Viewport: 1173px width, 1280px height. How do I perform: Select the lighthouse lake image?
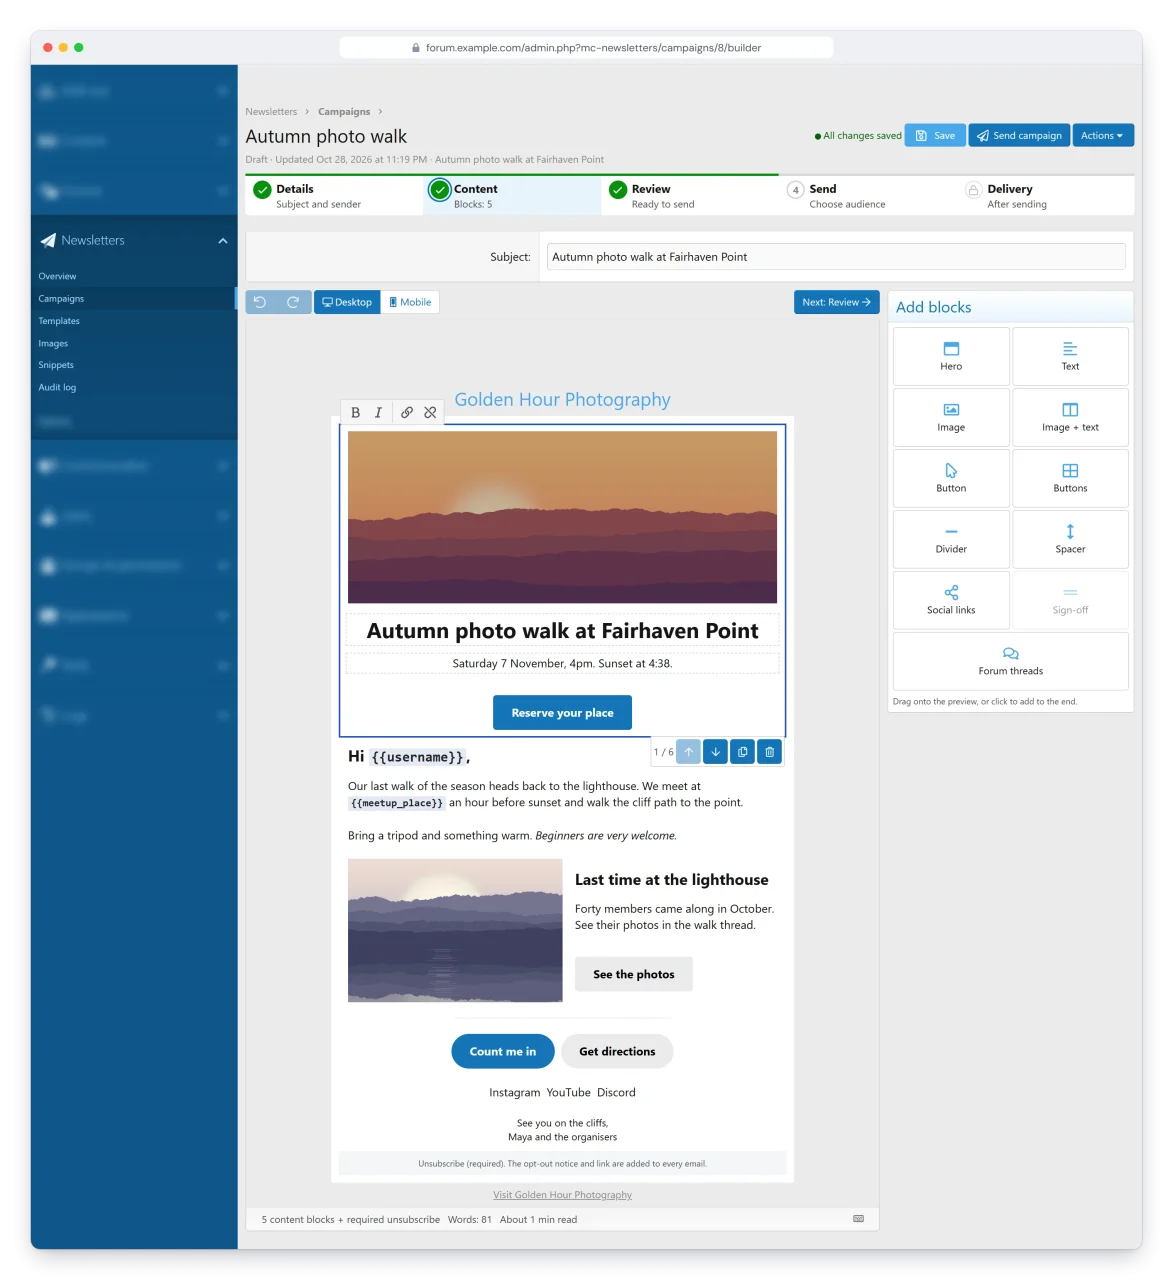tap(455, 930)
